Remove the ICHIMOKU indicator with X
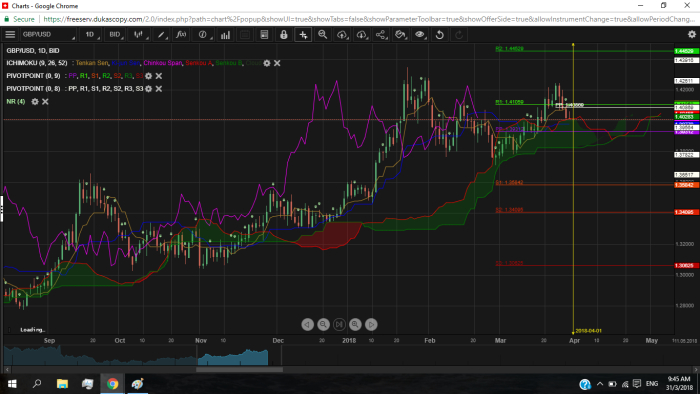Screen dimensions: 700x394 tap(277, 63)
